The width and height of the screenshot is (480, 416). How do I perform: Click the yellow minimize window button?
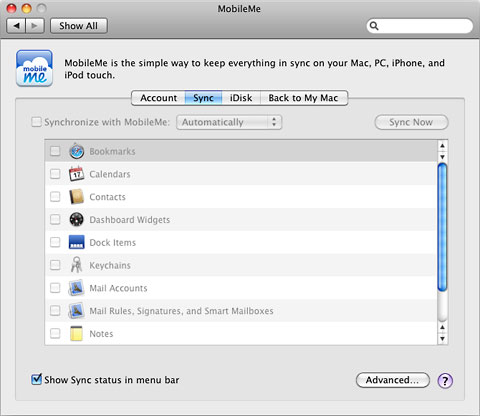click(x=26, y=8)
